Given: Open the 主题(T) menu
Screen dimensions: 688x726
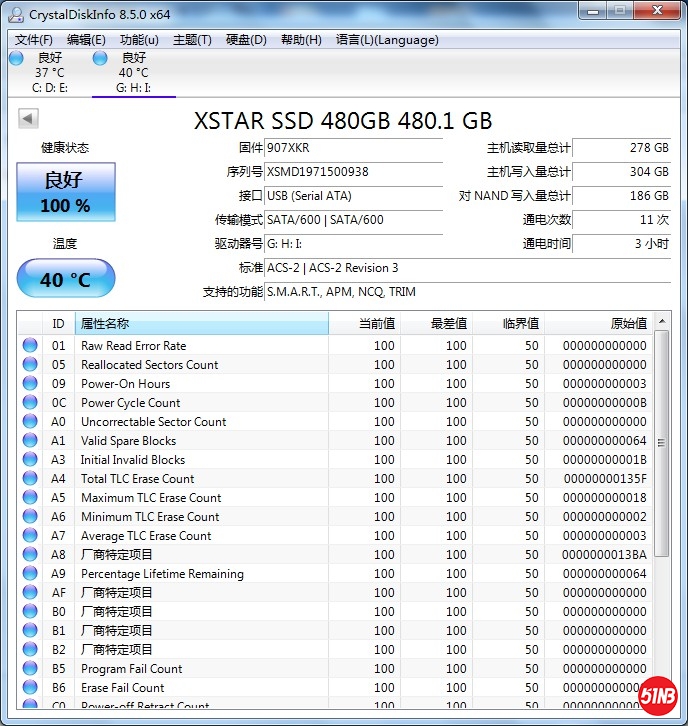Looking at the screenshot, I should coord(192,40).
